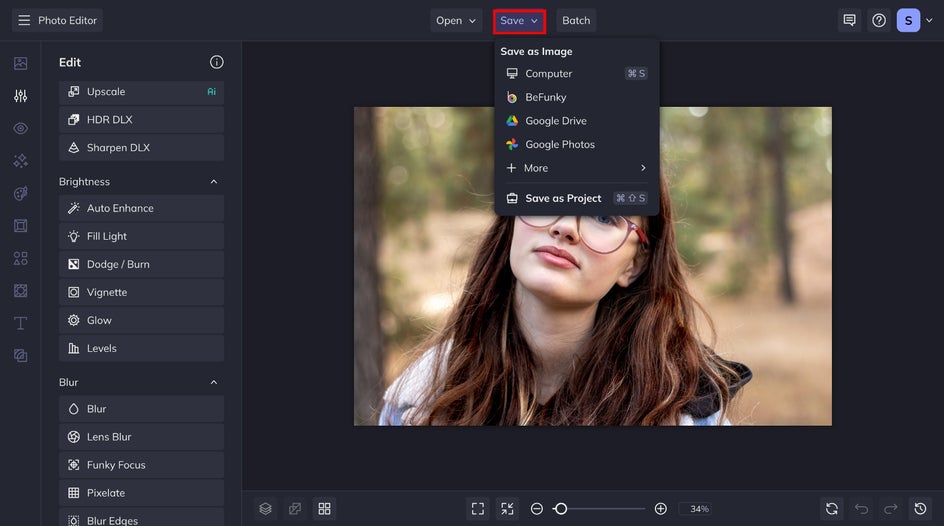Open the history clock icon
The image size is (944, 526).
920,509
